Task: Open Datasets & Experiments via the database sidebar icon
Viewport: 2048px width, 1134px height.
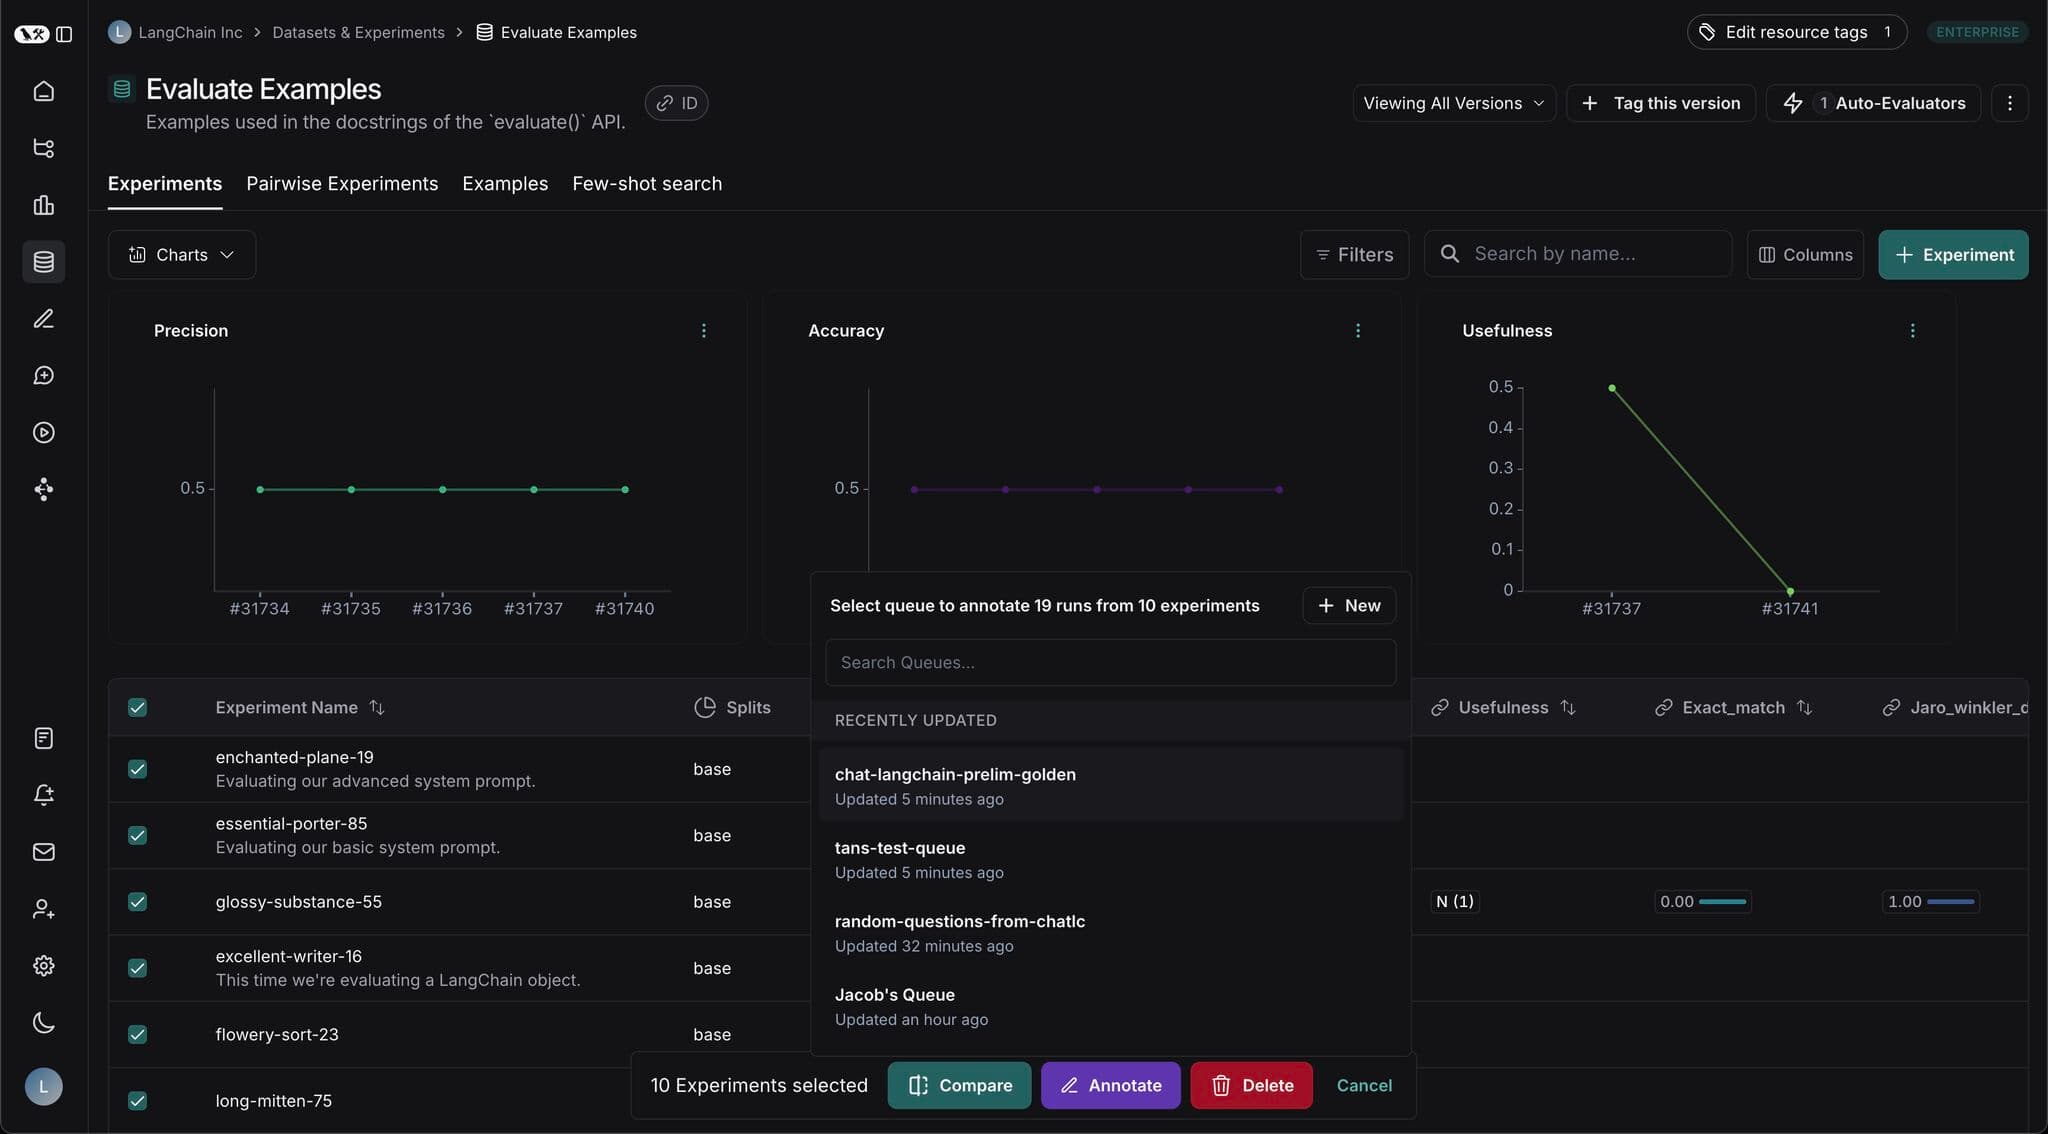Action: [43, 262]
